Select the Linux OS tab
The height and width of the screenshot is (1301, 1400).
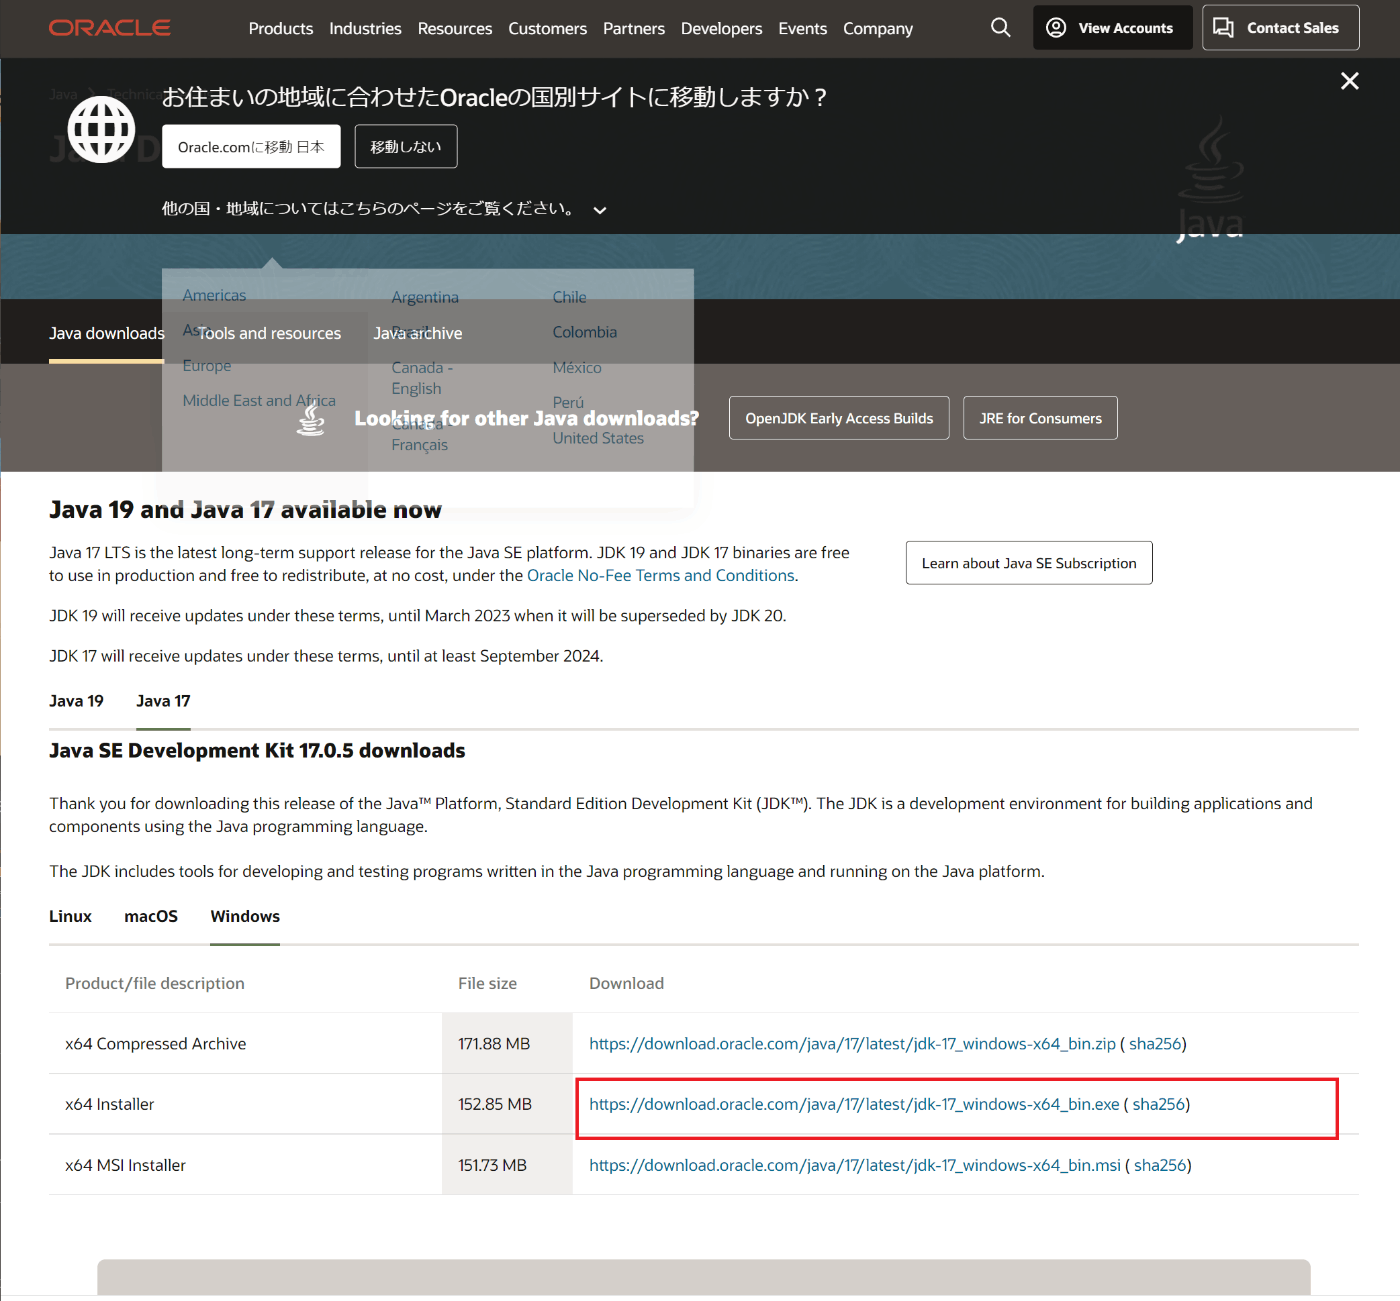(x=70, y=916)
